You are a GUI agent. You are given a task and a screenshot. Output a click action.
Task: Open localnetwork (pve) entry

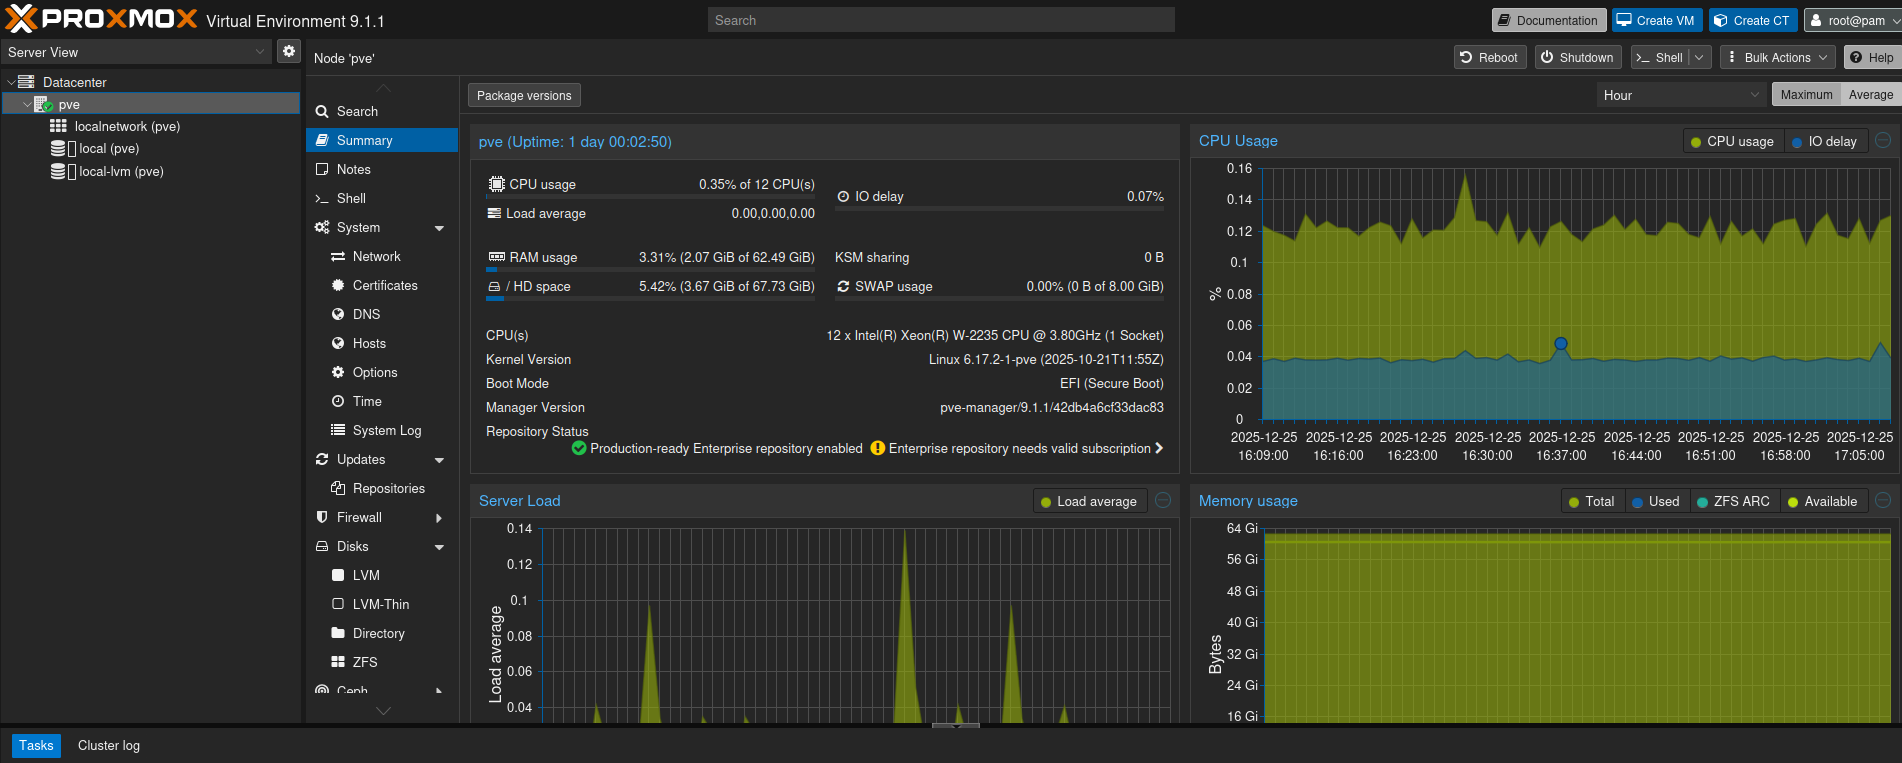coord(127,126)
